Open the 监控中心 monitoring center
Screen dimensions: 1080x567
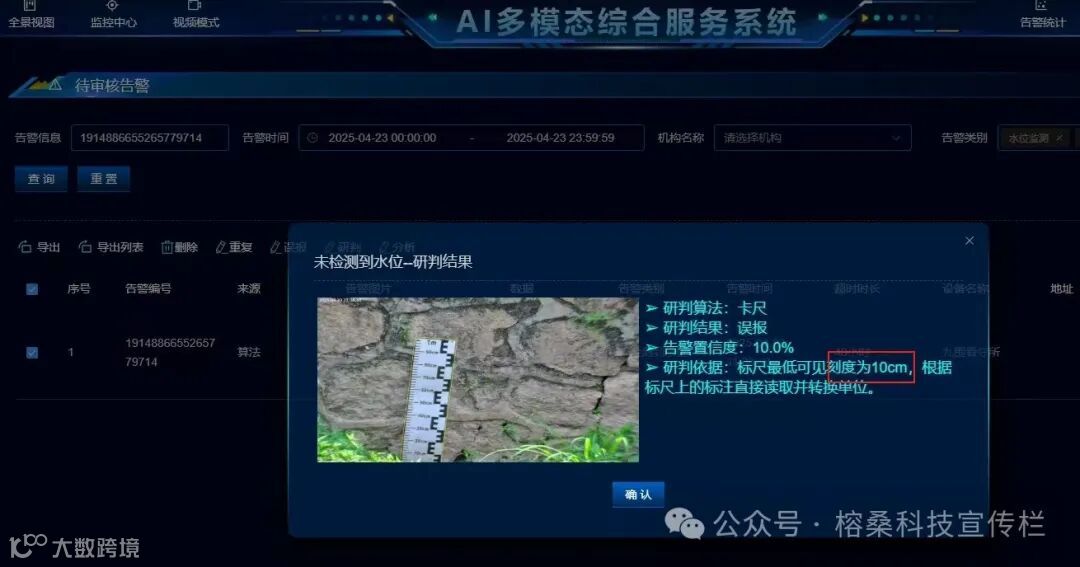[114, 15]
